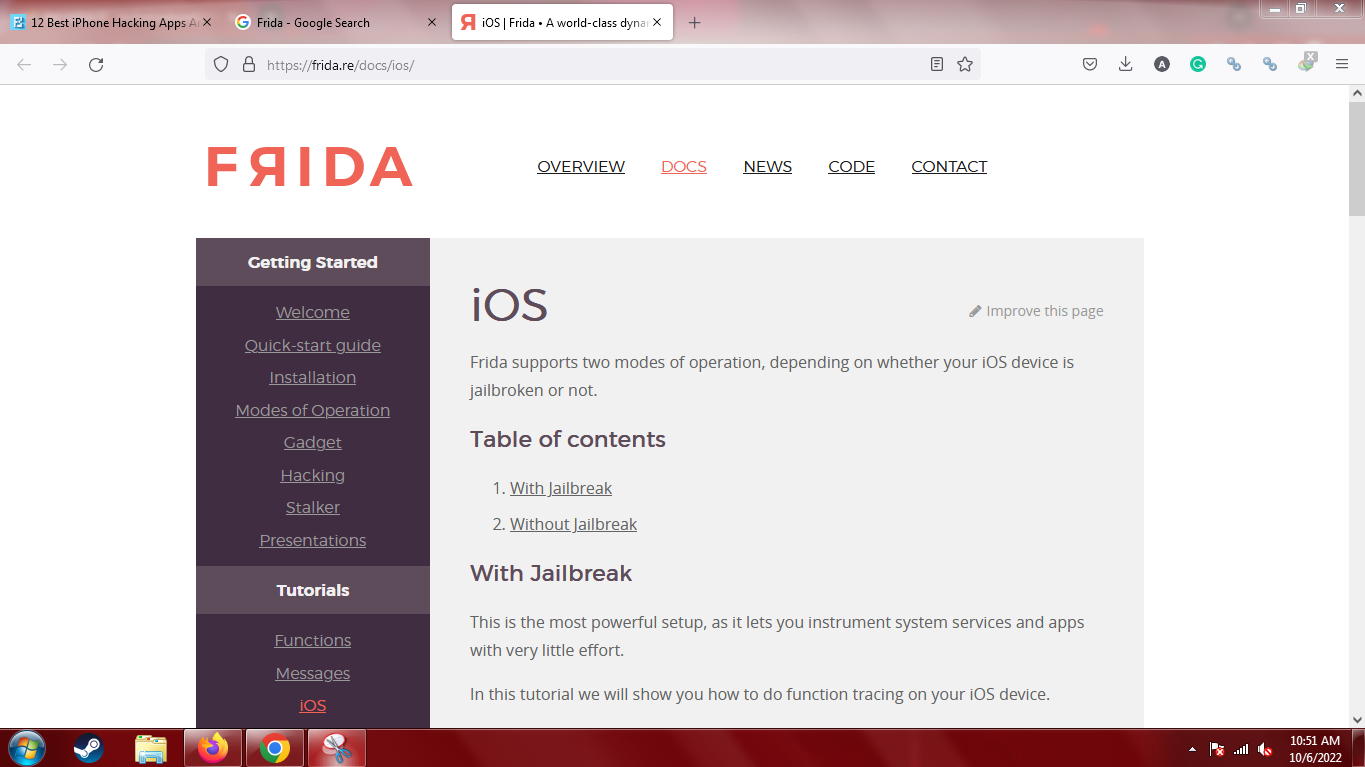1365x767 pixels.
Task: Open the Firefox hamburger application menu
Action: point(1342,64)
